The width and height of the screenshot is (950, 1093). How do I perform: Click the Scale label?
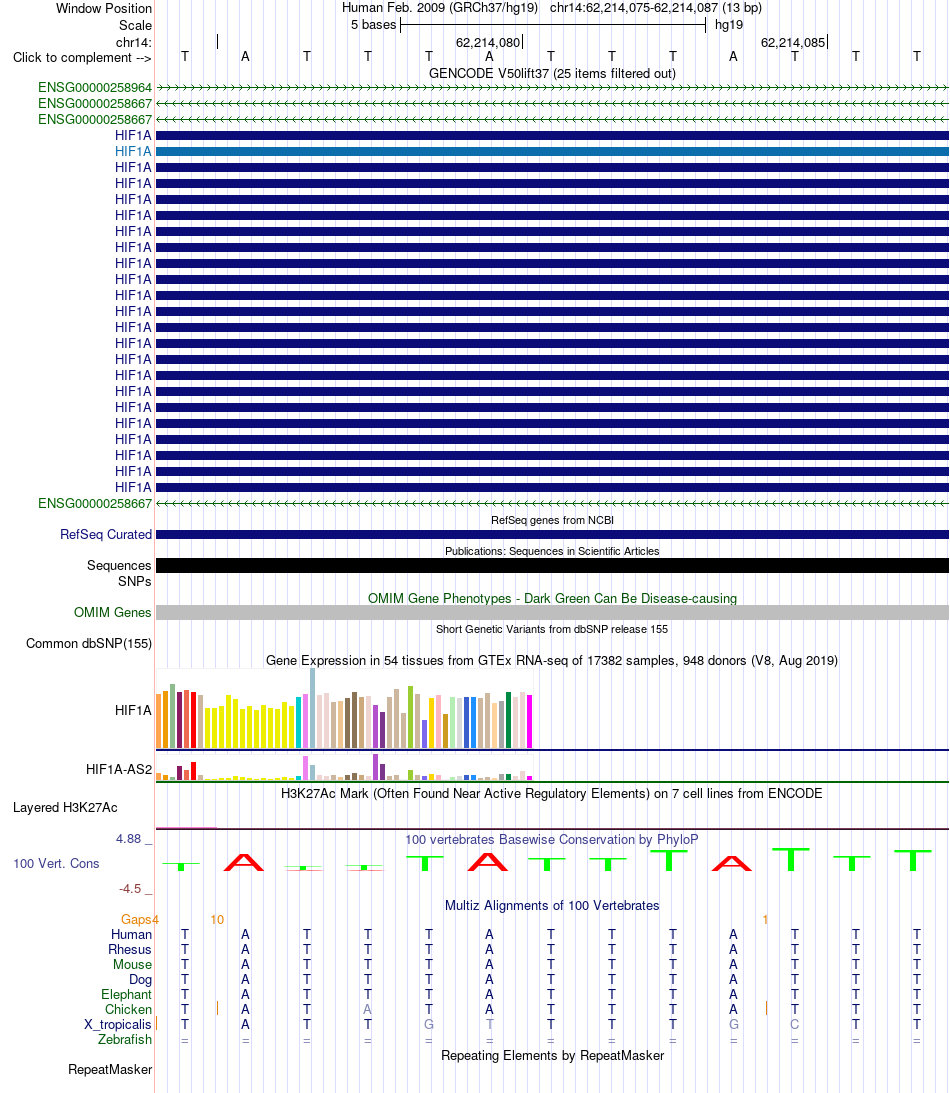[135, 25]
